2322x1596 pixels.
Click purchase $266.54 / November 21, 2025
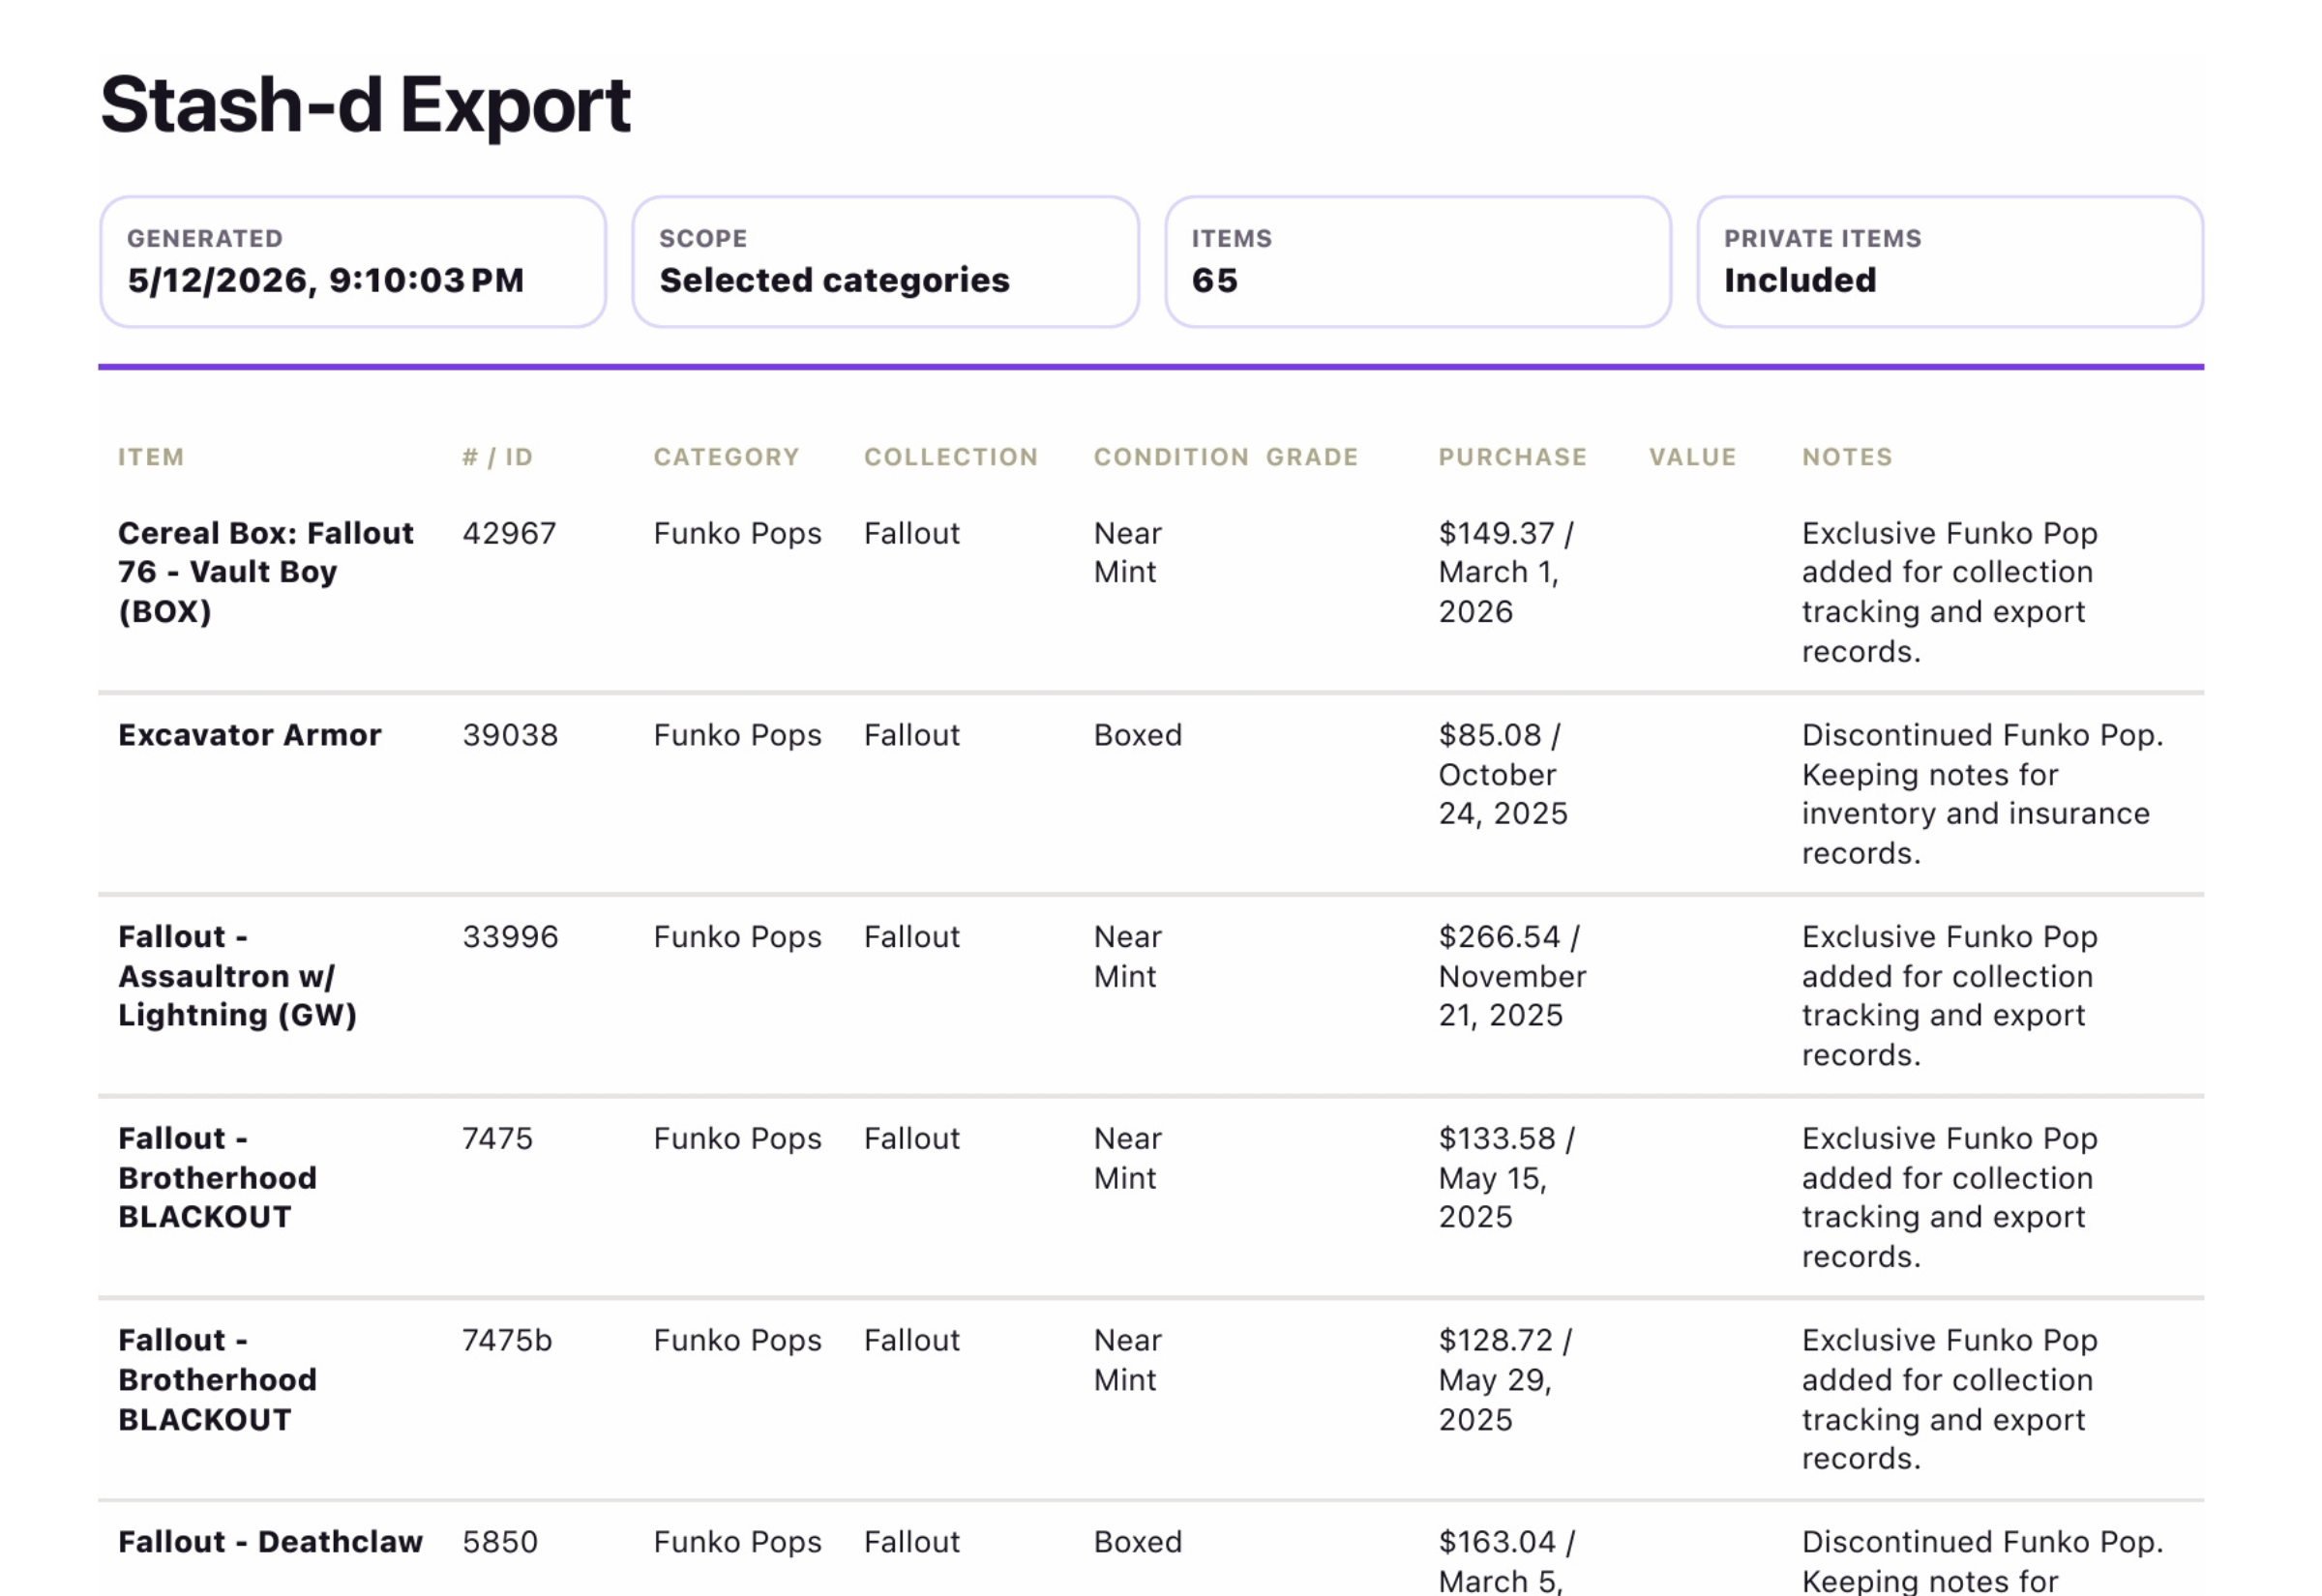(x=1512, y=976)
